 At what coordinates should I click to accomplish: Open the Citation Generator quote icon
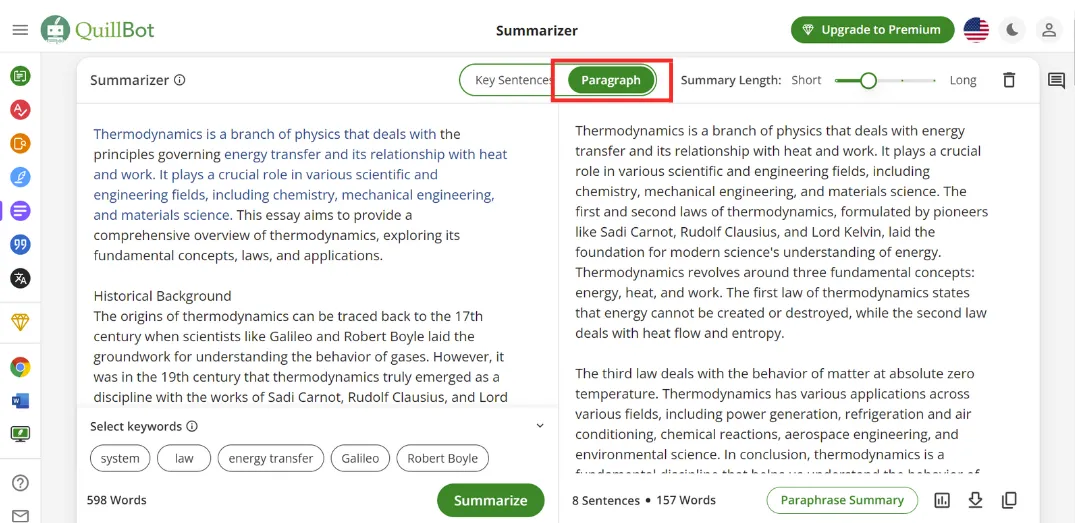20,245
